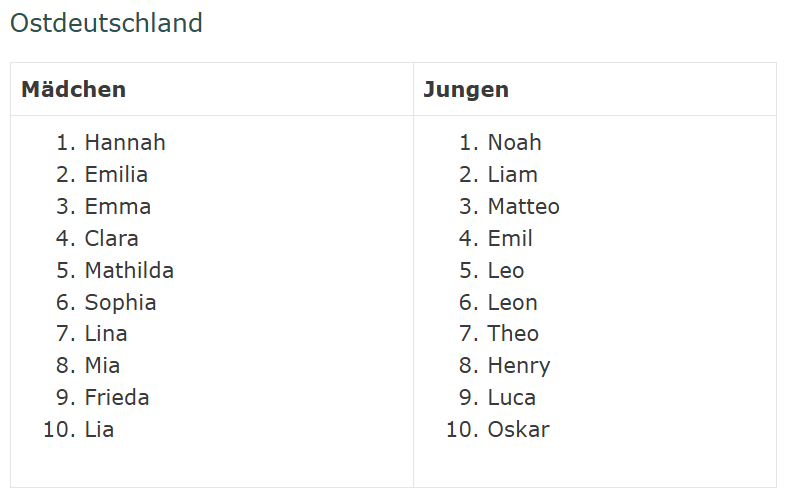Image resolution: width=788 pixels, height=498 pixels.
Task: Select the name Frieda
Action: pyautogui.click(x=117, y=398)
